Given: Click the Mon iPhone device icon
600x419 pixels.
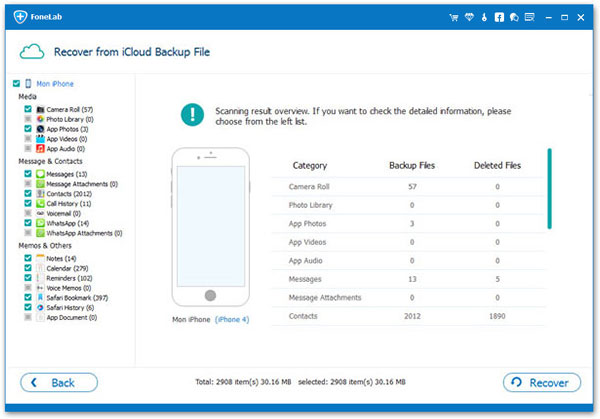Looking at the screenshot, I should coord(28,83).
